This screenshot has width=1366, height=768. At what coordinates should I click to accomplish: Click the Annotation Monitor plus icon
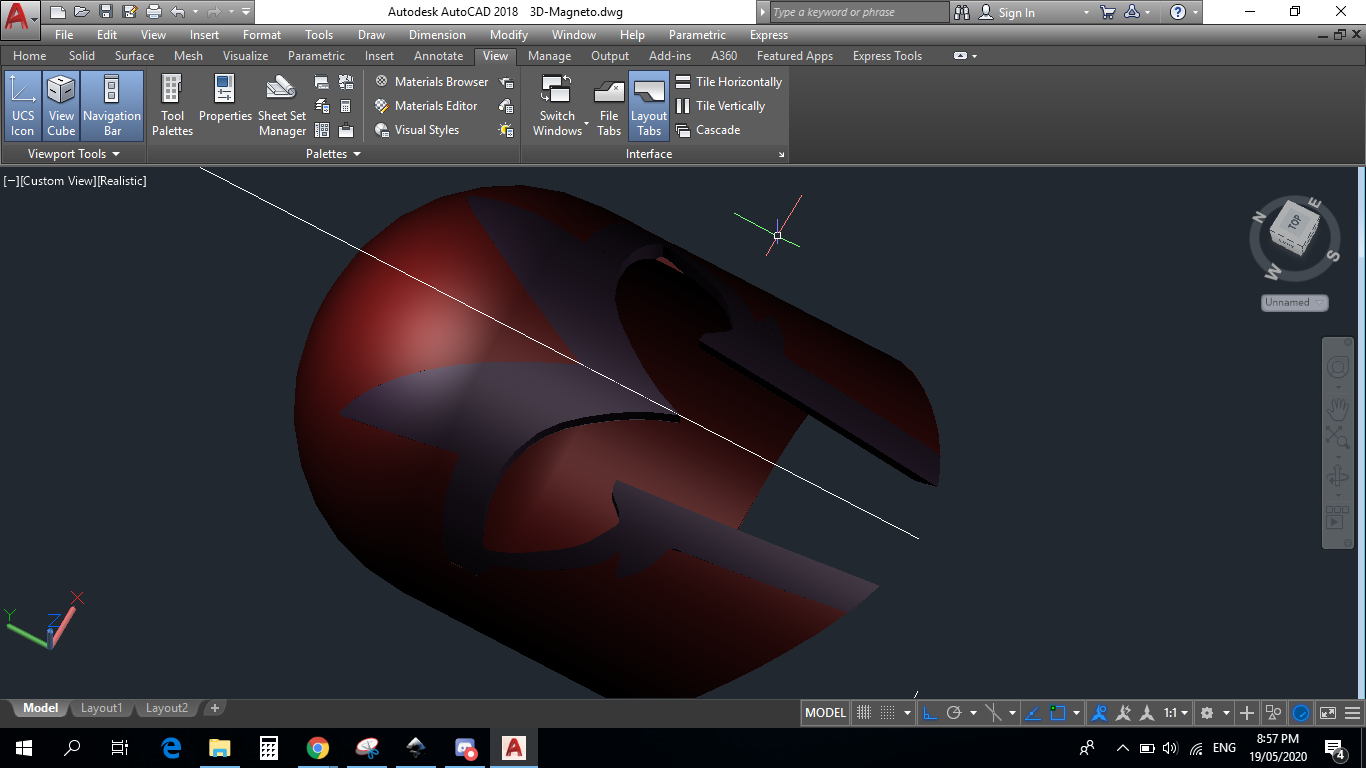tap(1247, 713)
